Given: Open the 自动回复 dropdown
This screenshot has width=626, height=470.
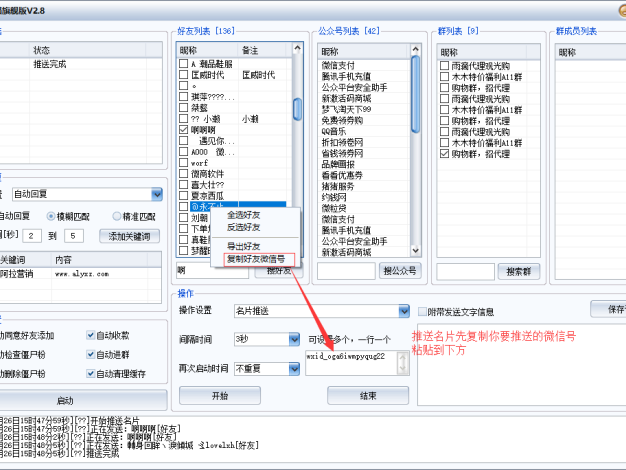Looking at the screenshot, I should coord(156,194).
